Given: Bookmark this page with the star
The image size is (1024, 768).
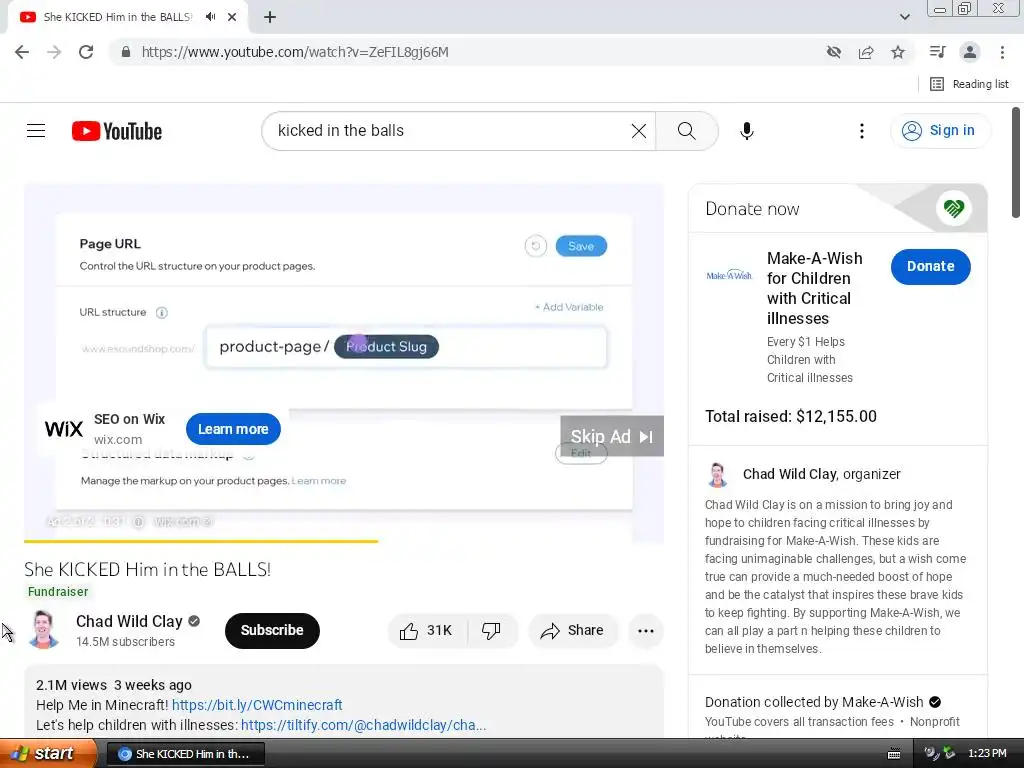Looking at the screenshot, I should (x=898, y=52).
